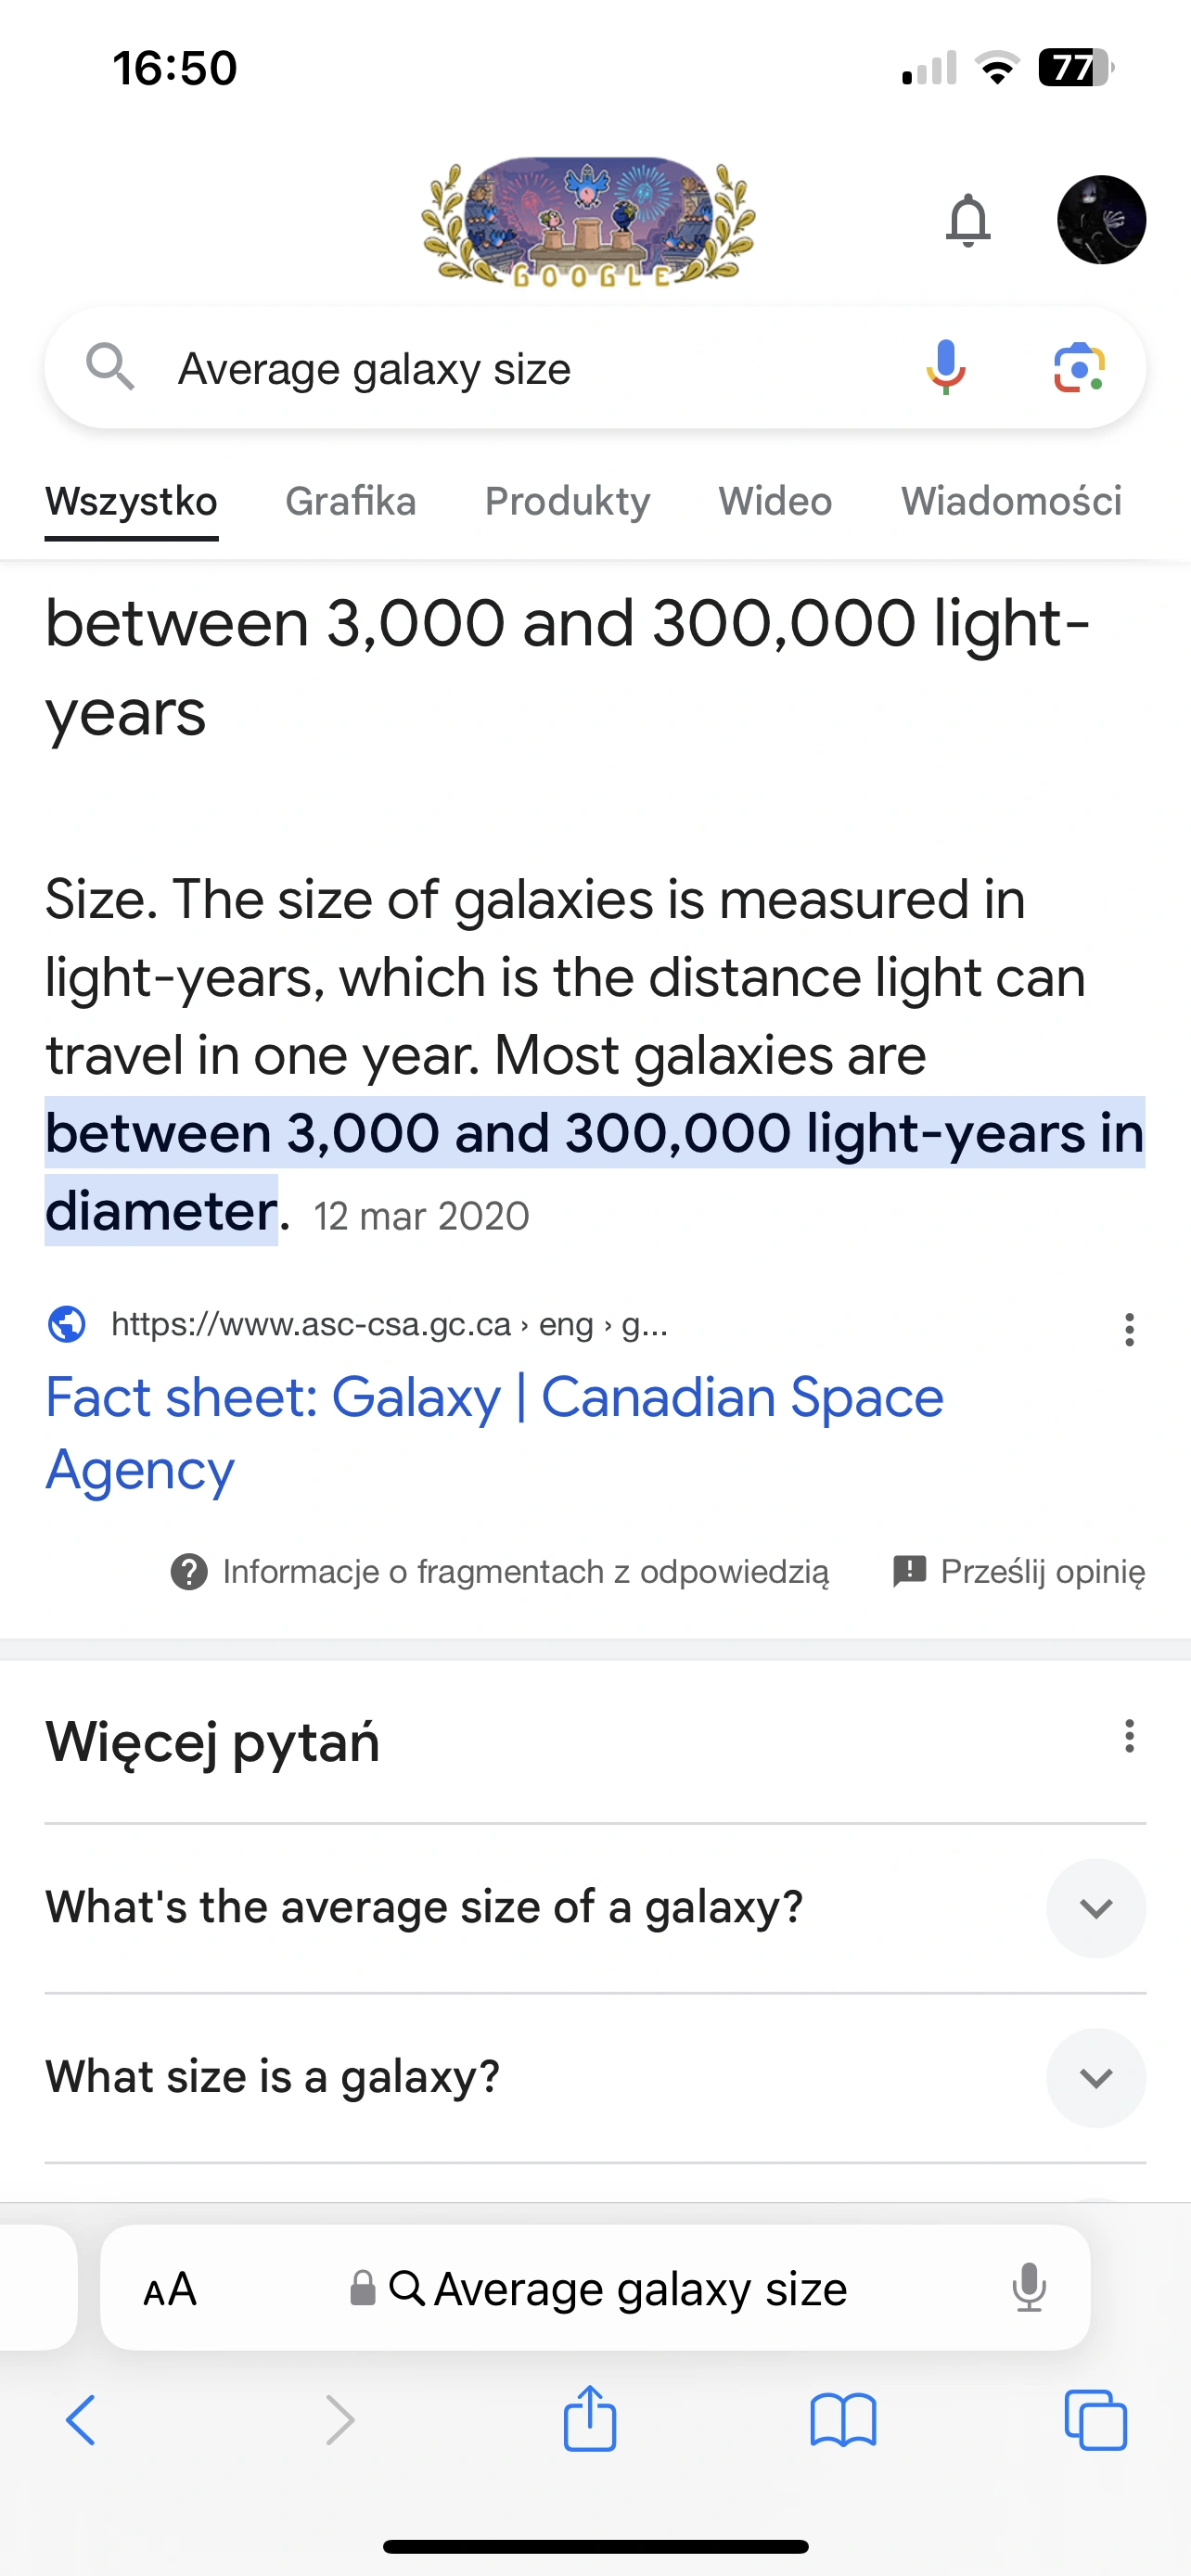Switch to the Grafika tab
Image resolution: width=1191 pixels, height=2576 pixels.
coord(350,501)
